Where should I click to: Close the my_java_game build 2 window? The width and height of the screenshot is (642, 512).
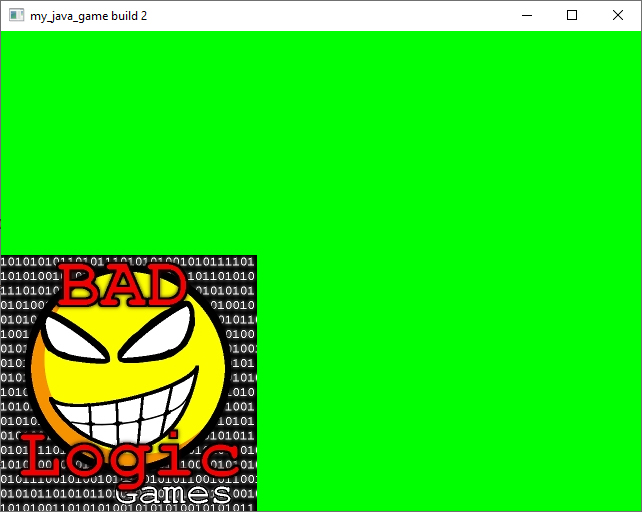click(x=618, y=16)
